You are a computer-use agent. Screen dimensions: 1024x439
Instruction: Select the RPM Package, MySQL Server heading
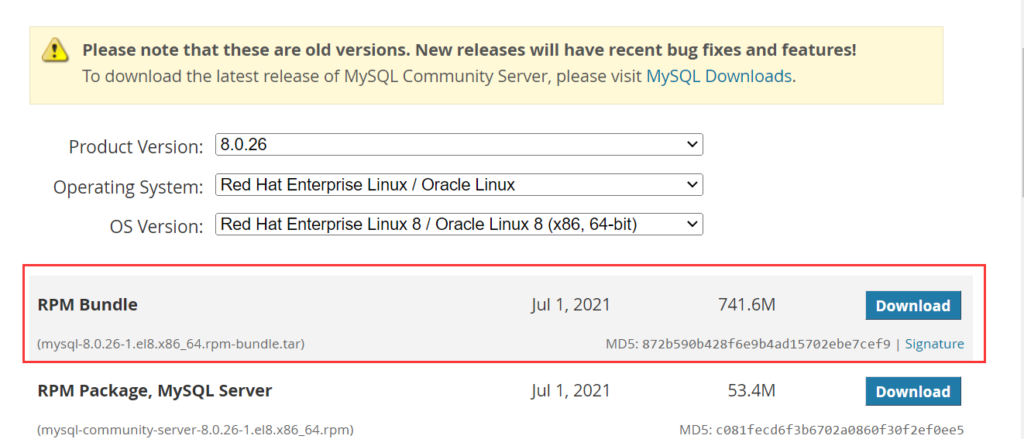pos(155,391)
